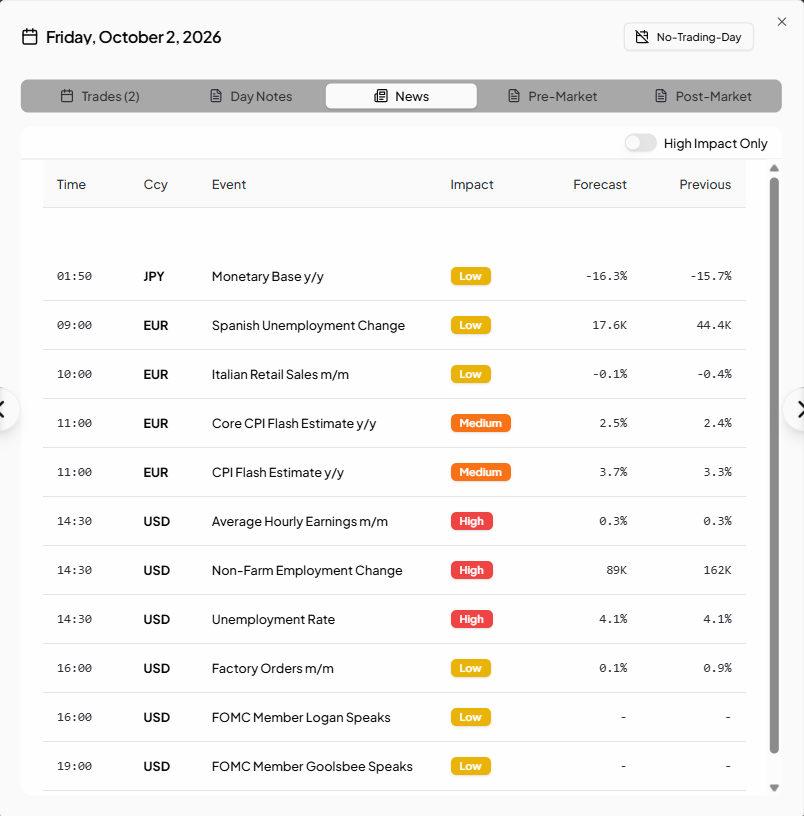Screen dimensions: 804x816
Task: Select the Monetary Base y/y event
Action: pyautogui.click(x=394, y=276)
